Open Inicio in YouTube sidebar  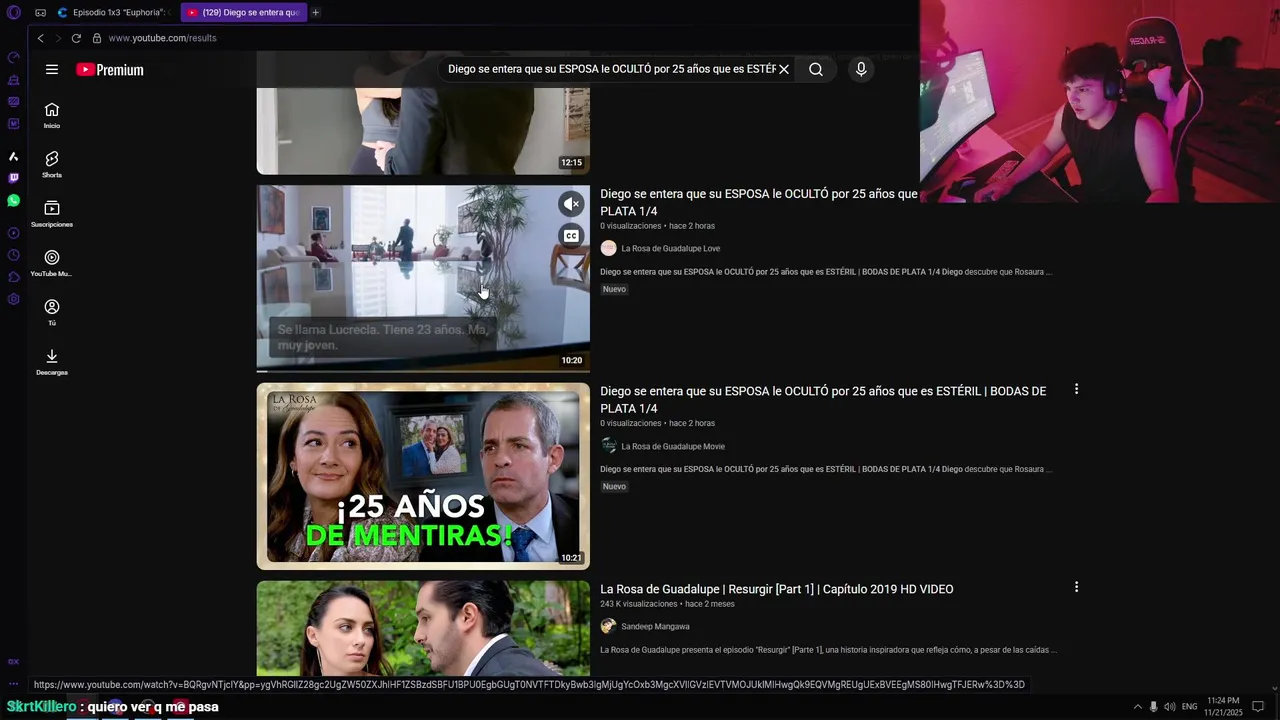[52, 116]
